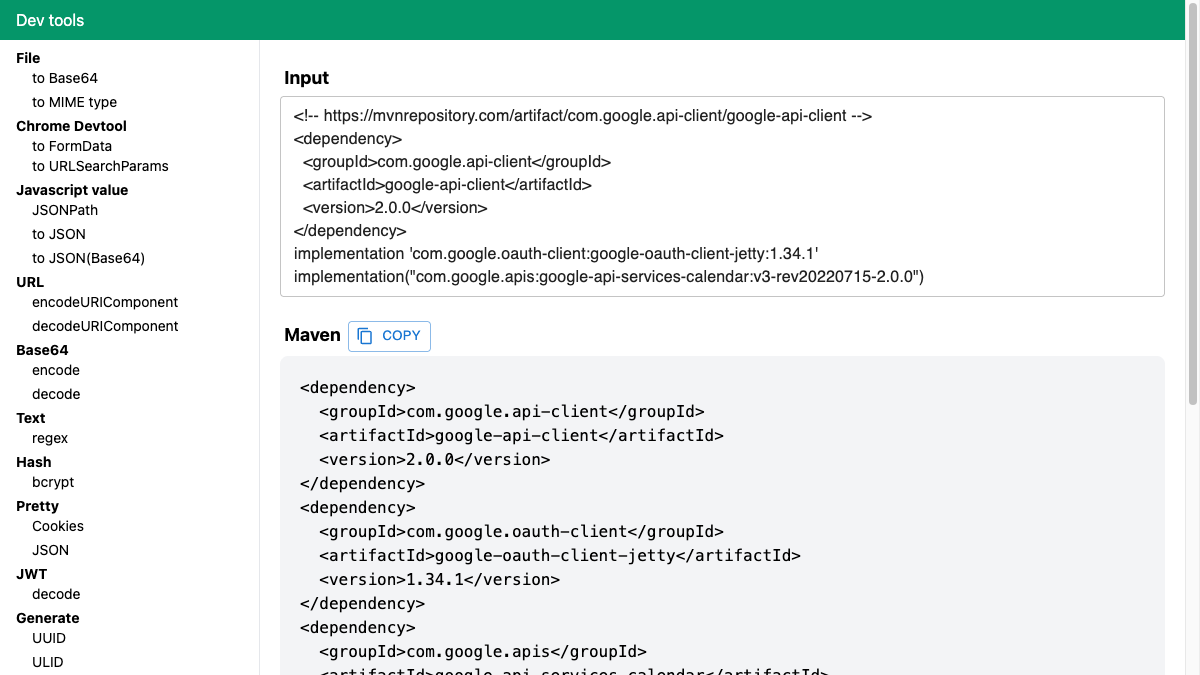This screenshot has width=1200, height=675.
Task: Open Javascript value to JSON tool
Action: pos(58,234)
